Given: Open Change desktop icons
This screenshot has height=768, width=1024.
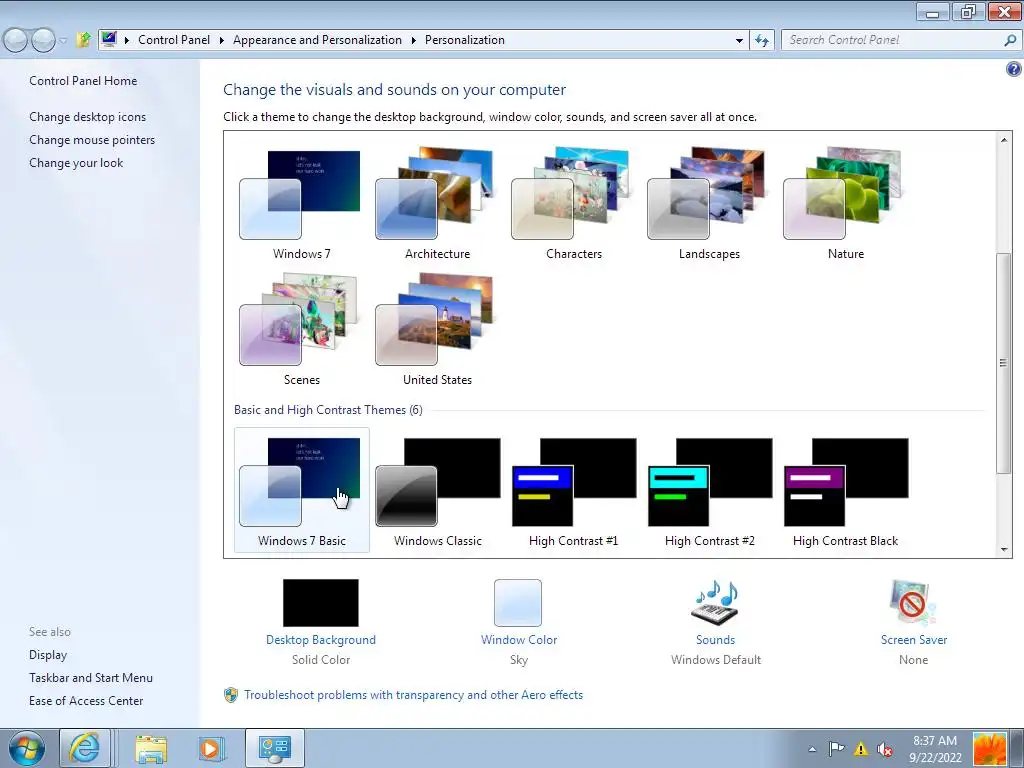Looking at the screenshot, I should [88, 117].
